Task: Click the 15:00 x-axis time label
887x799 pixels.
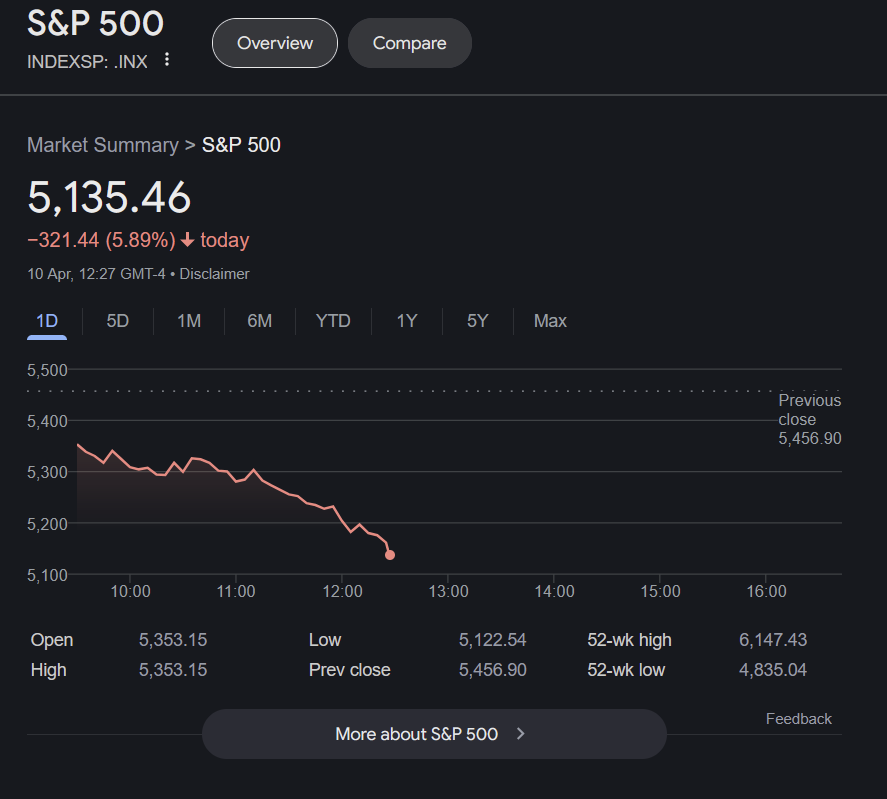Action: coord(660,592)
